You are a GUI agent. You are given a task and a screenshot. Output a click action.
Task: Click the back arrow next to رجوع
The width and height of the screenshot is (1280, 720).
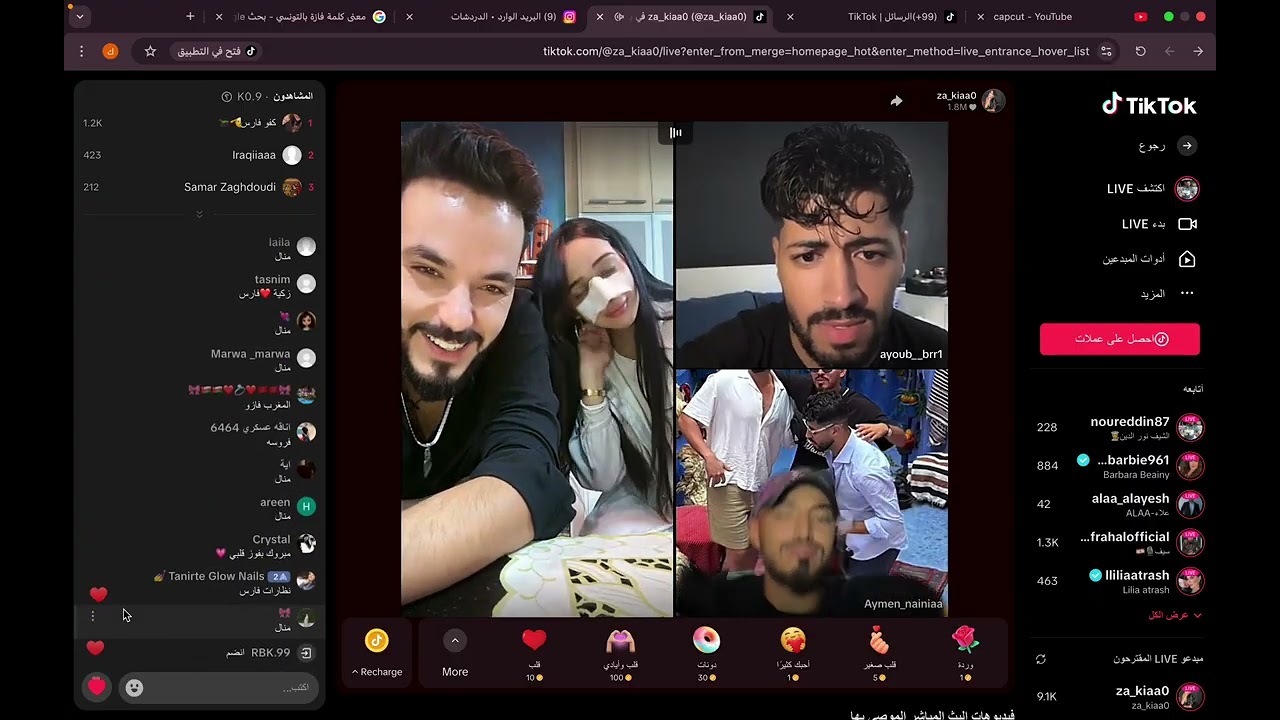point(1187,145)
